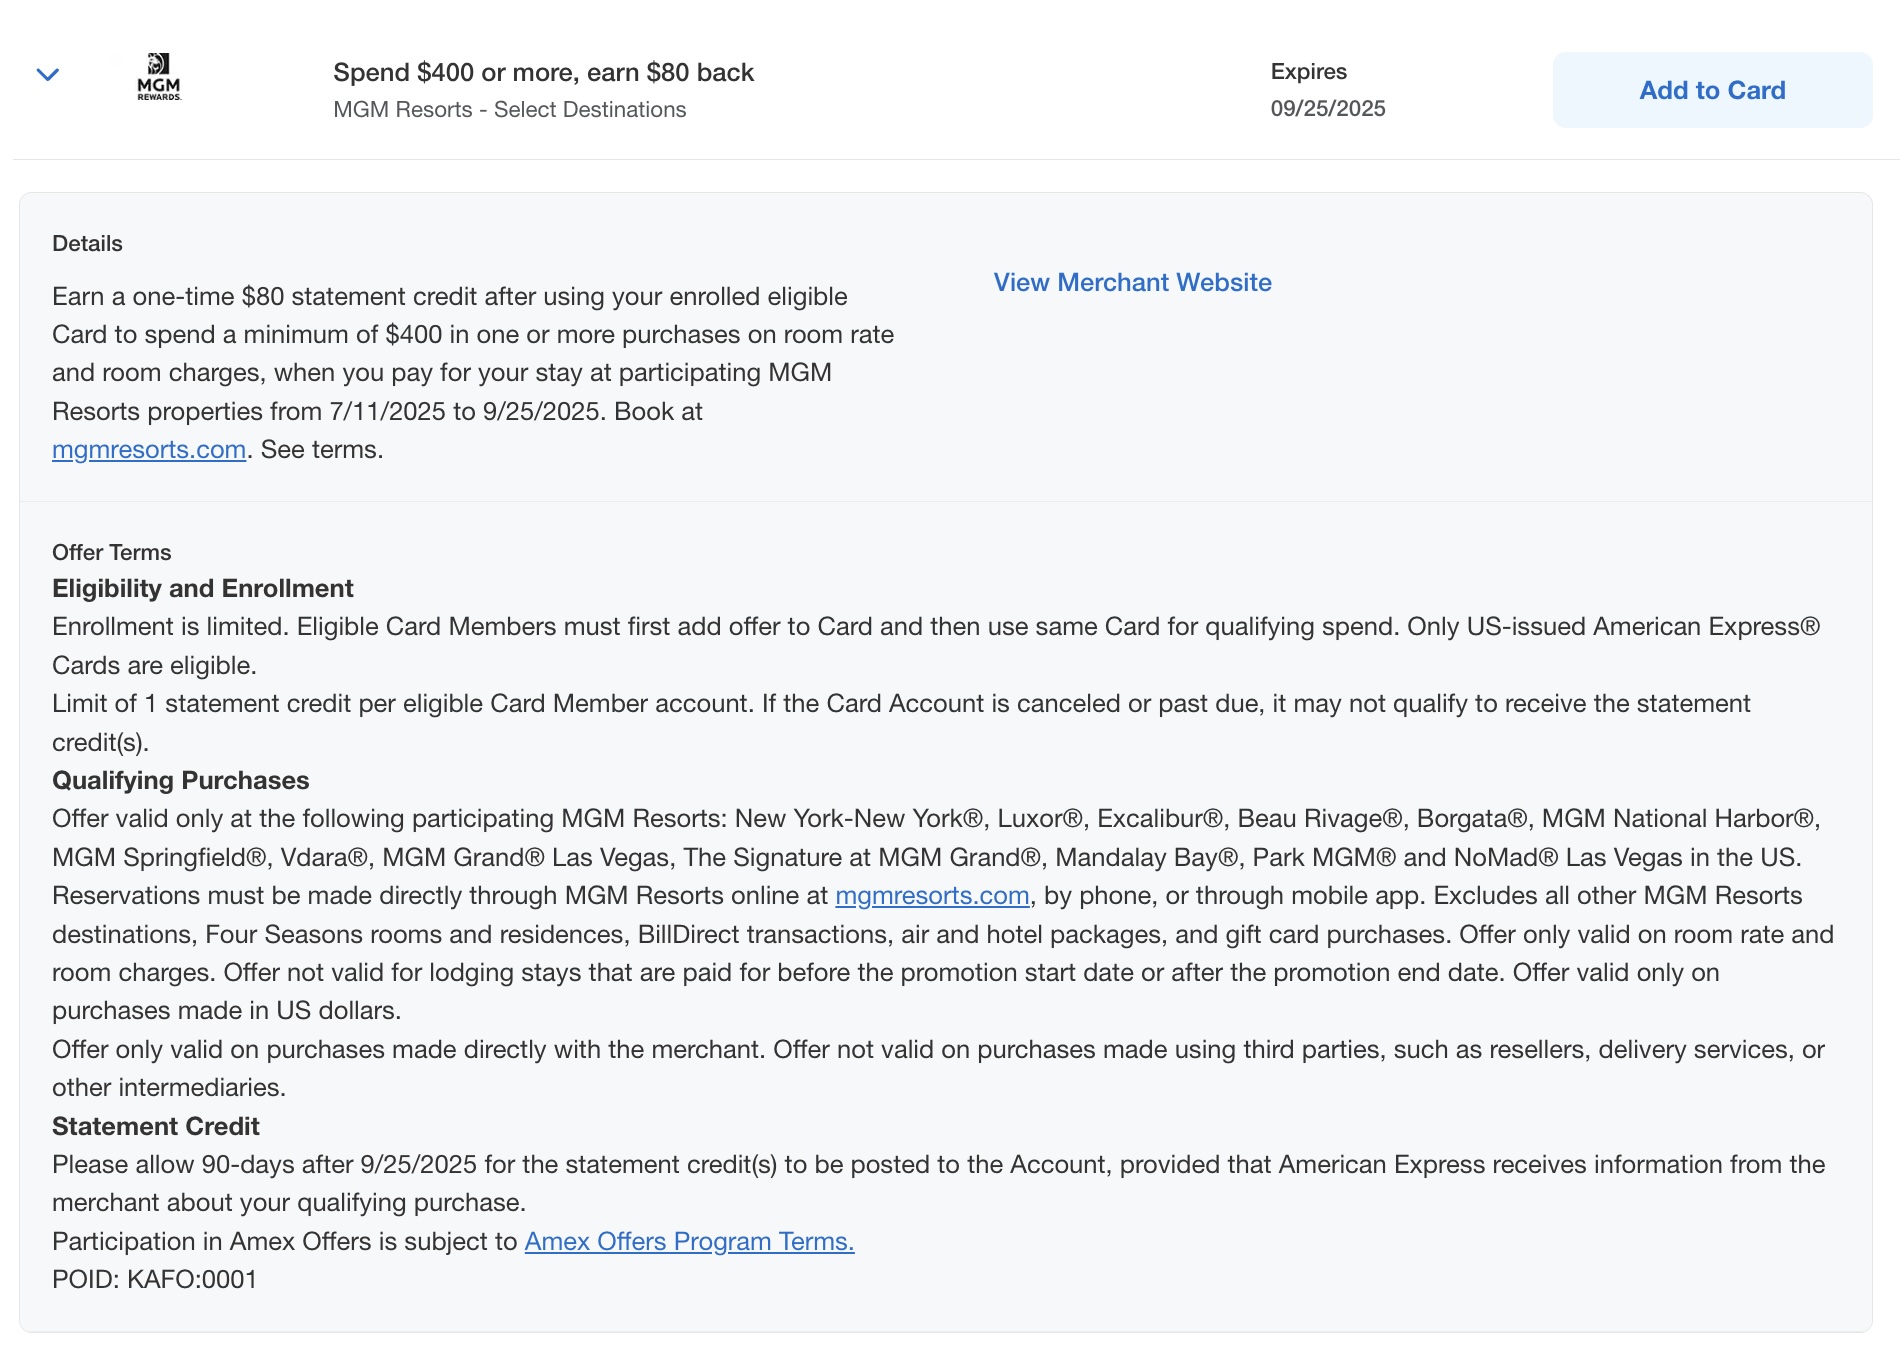Click the Expires label
This screenshot has height=1354, width=1900.
click(x=1308, y=72)
